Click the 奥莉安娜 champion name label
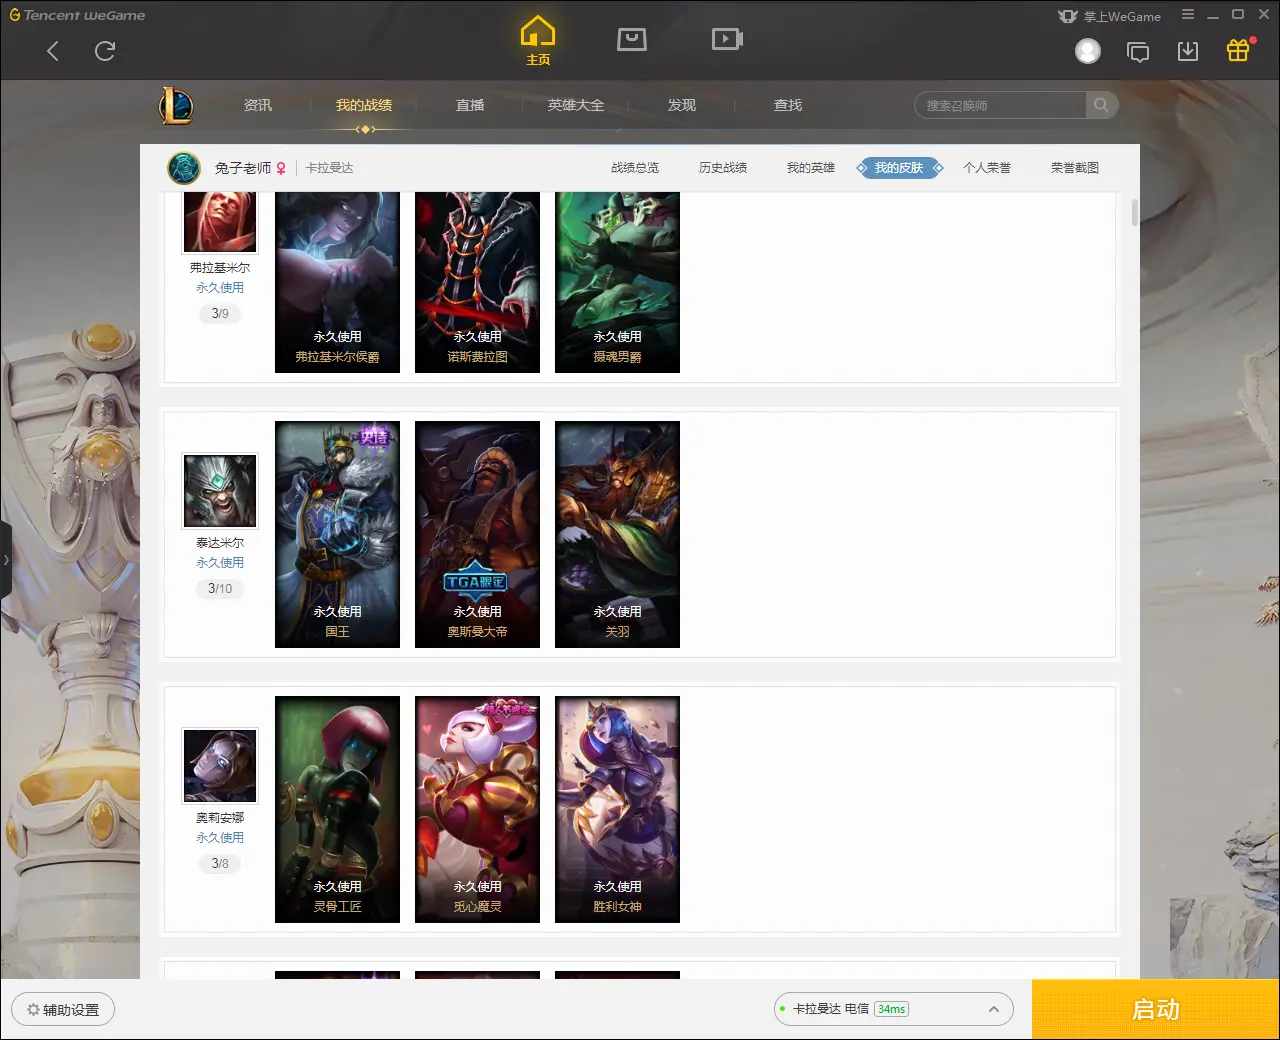This screenshot has height=1040, width=1280. point(220,818)
